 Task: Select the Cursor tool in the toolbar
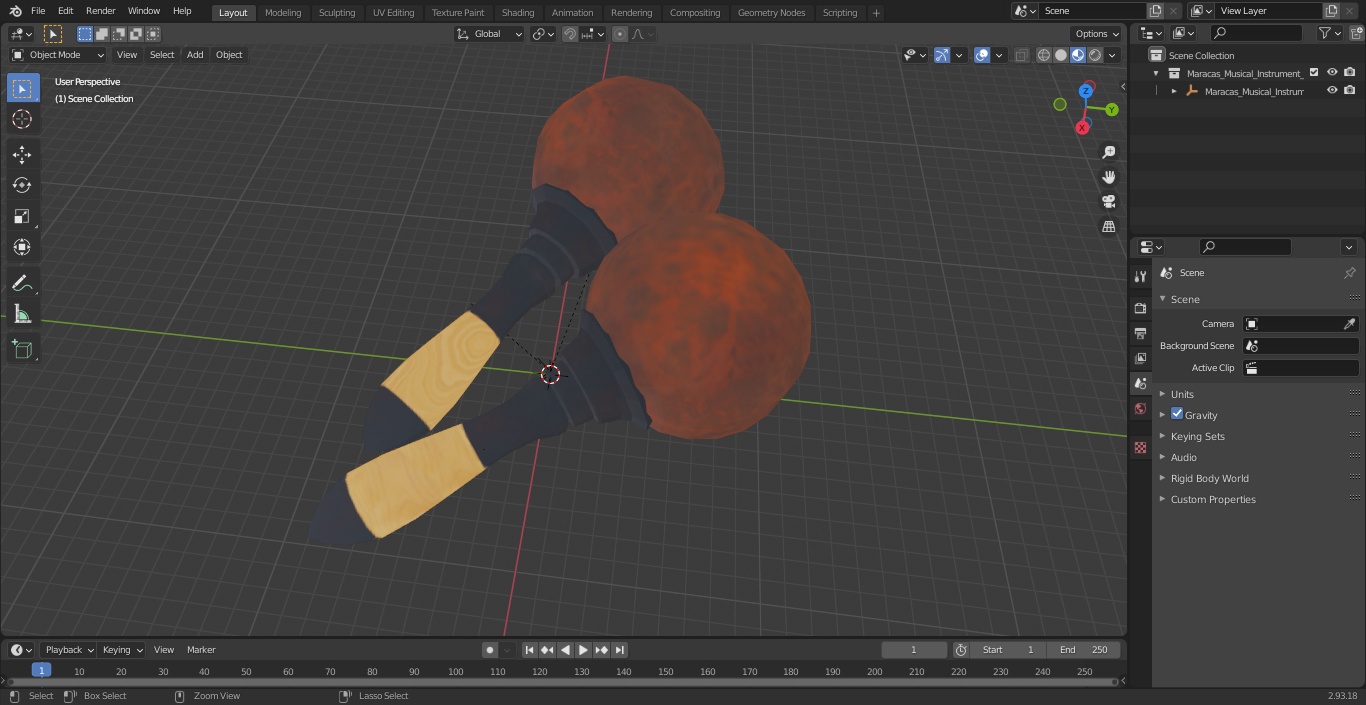[x=22, y=119]
